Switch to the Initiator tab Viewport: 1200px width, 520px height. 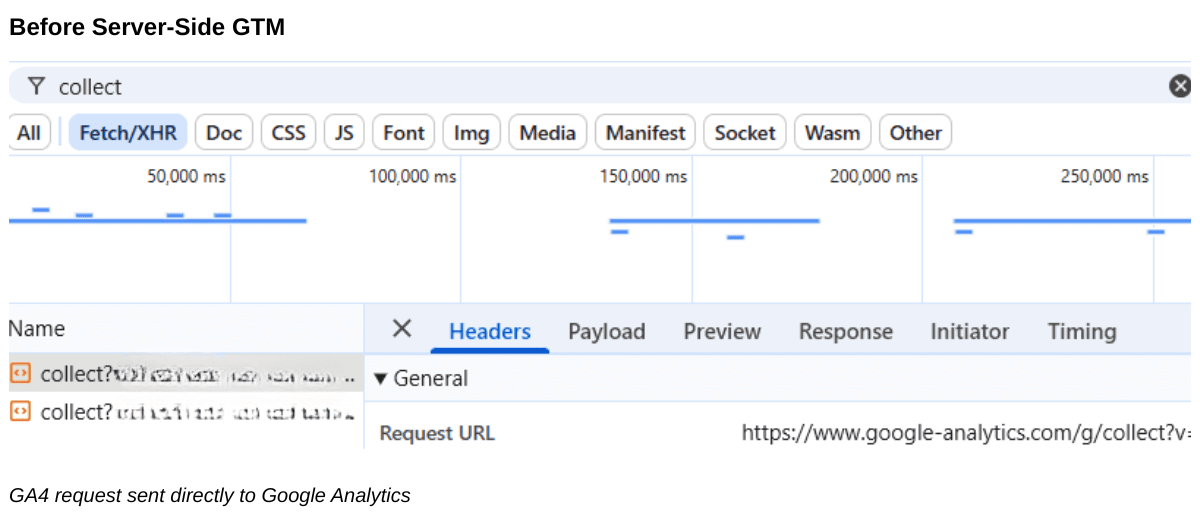coord(970,332)
